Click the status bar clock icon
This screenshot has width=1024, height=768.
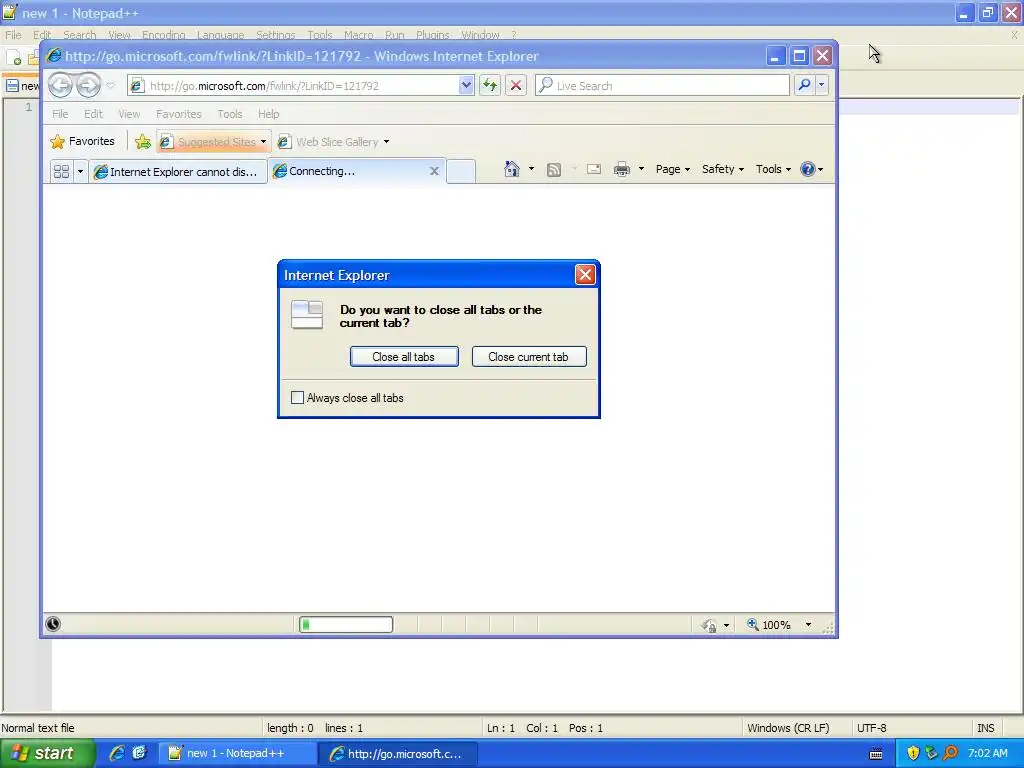(54, 624)
